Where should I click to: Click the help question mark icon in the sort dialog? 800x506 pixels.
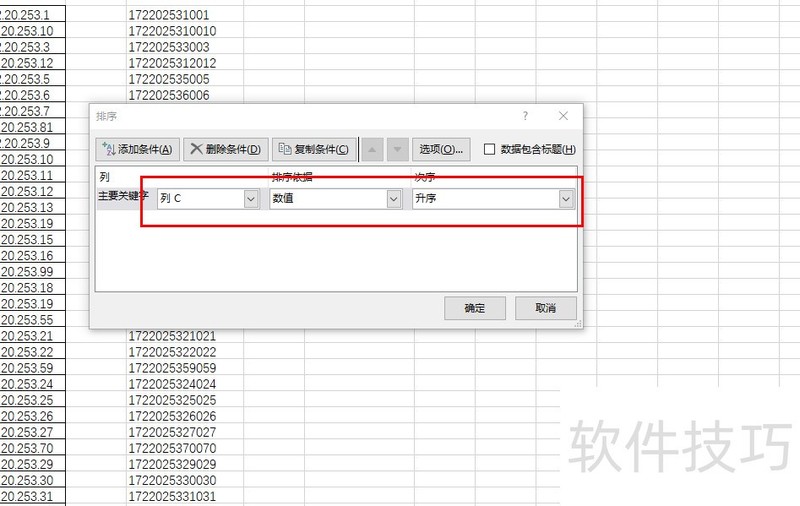tap(526, 116)
